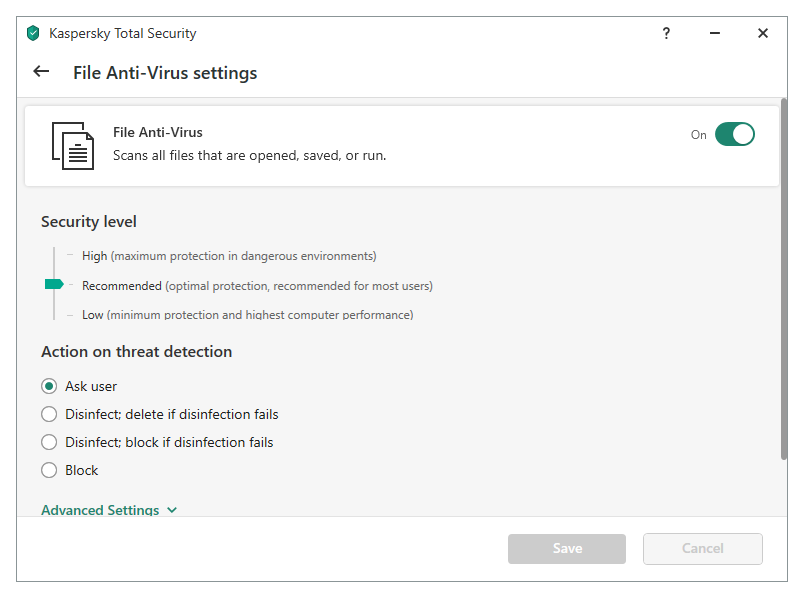Click the Cancel button
The height and width of the screenshot is (598, 804).
coord(702,548)
